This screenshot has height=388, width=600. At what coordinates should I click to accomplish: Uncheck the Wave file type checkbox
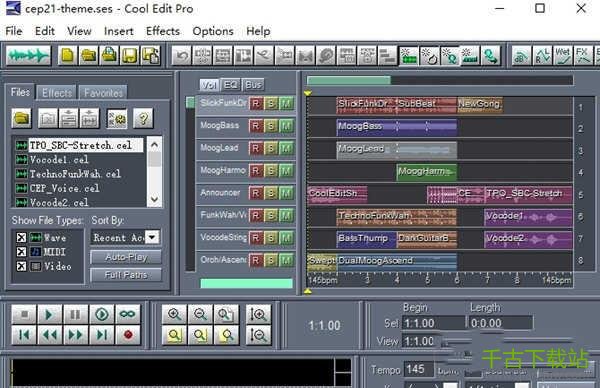coord(21,238)
